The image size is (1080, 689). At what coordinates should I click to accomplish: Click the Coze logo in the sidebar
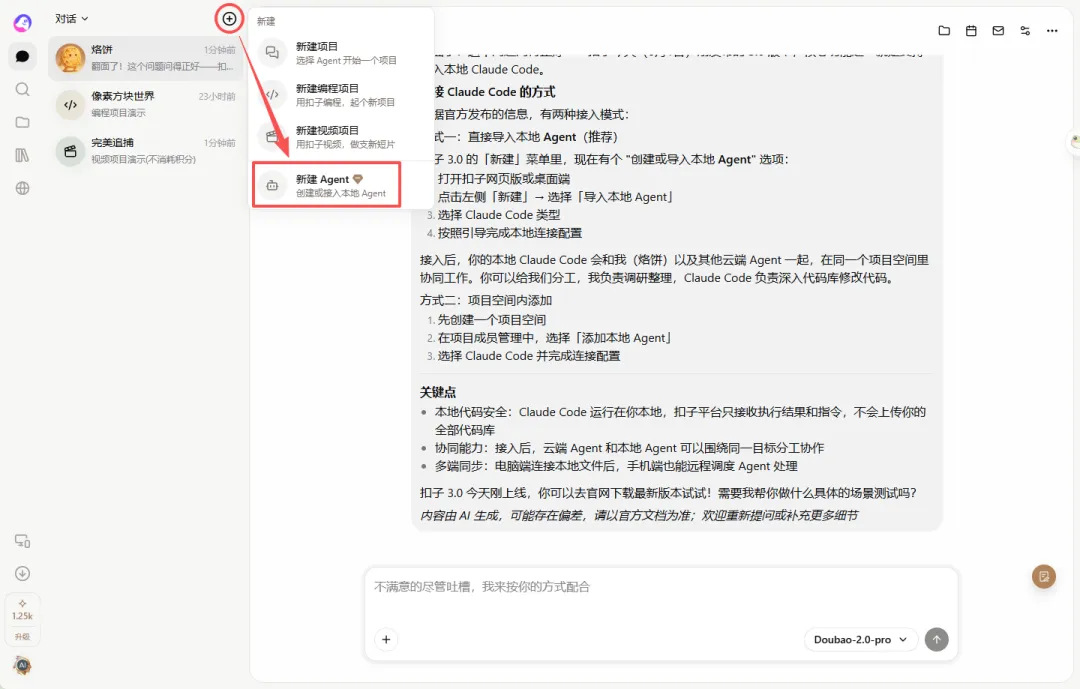click(x=22, y=23)
